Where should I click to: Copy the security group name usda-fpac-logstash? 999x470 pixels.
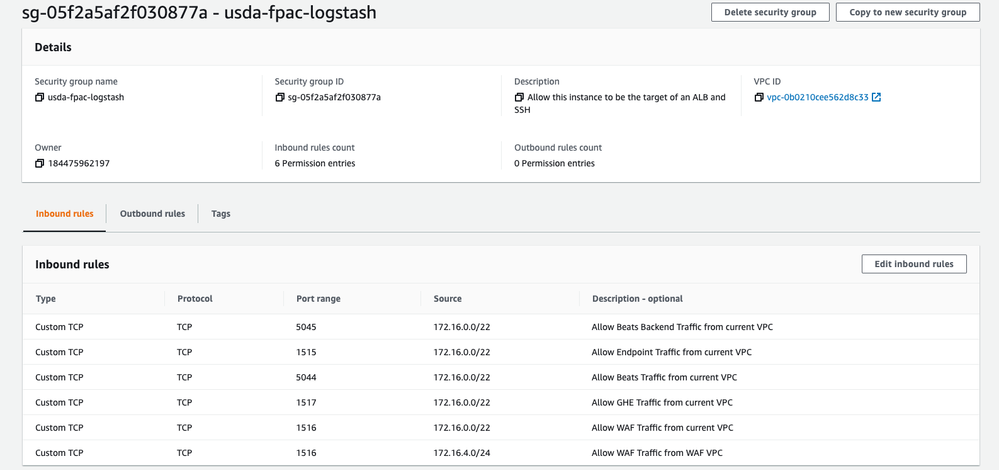click(40, 98)
